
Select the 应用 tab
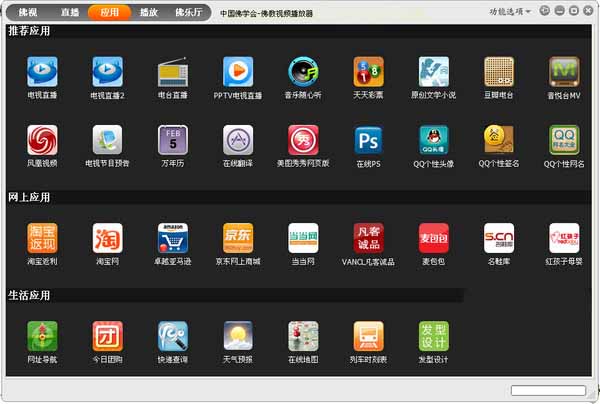110,12
